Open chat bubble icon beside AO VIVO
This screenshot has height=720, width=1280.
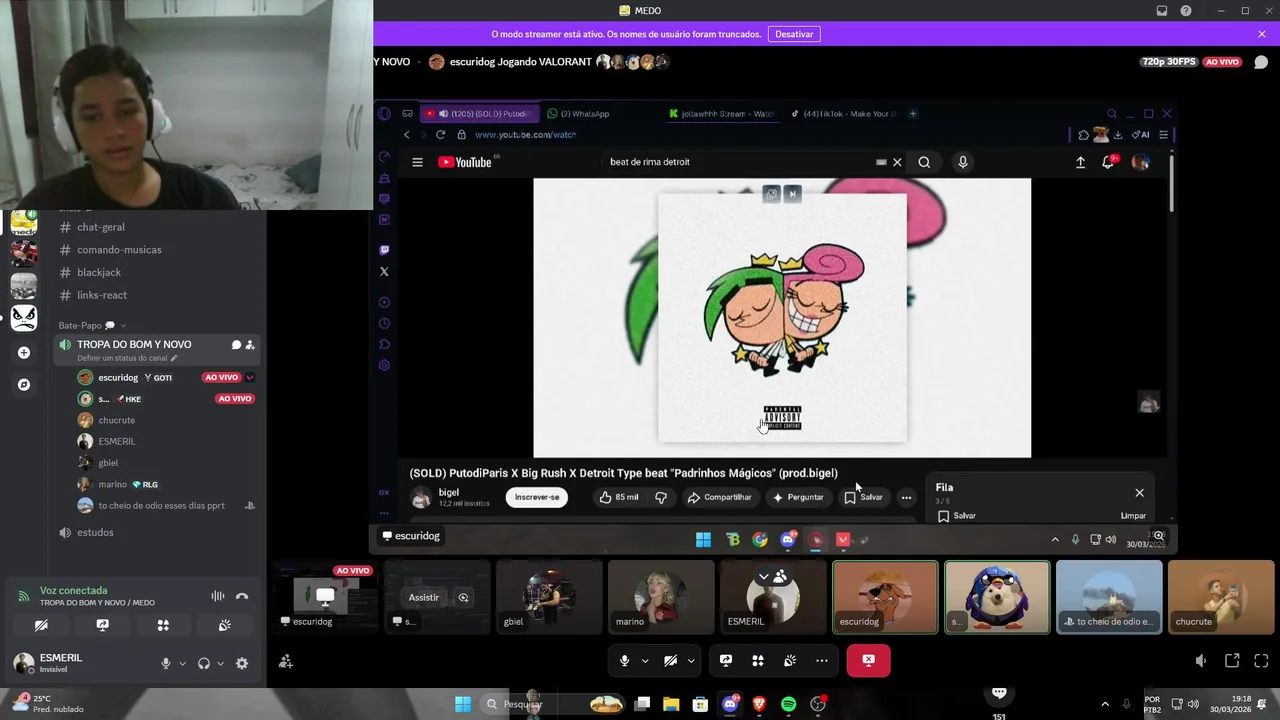pos(1260,62)
